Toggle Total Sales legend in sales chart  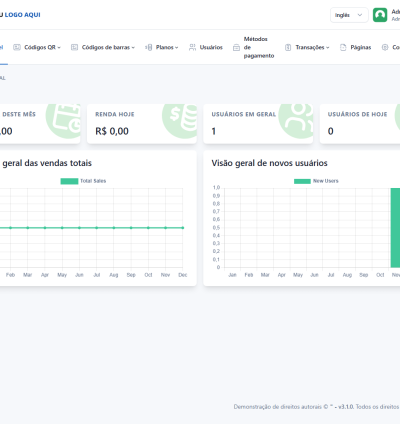[x=83, y=181]
